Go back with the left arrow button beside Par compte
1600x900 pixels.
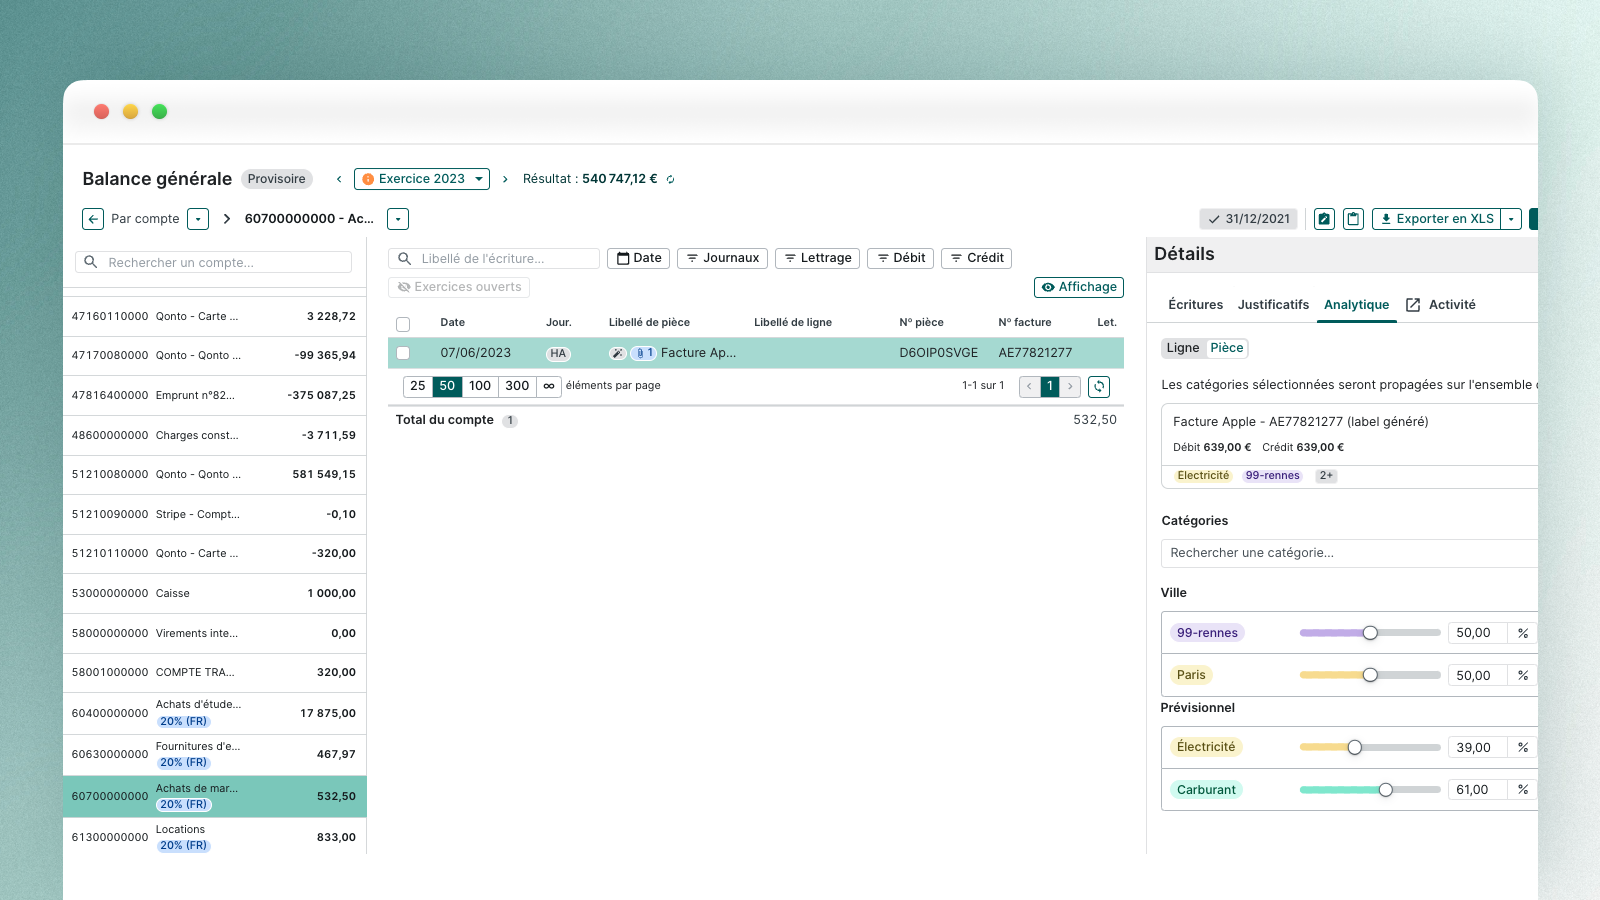[x=93, y=219]
